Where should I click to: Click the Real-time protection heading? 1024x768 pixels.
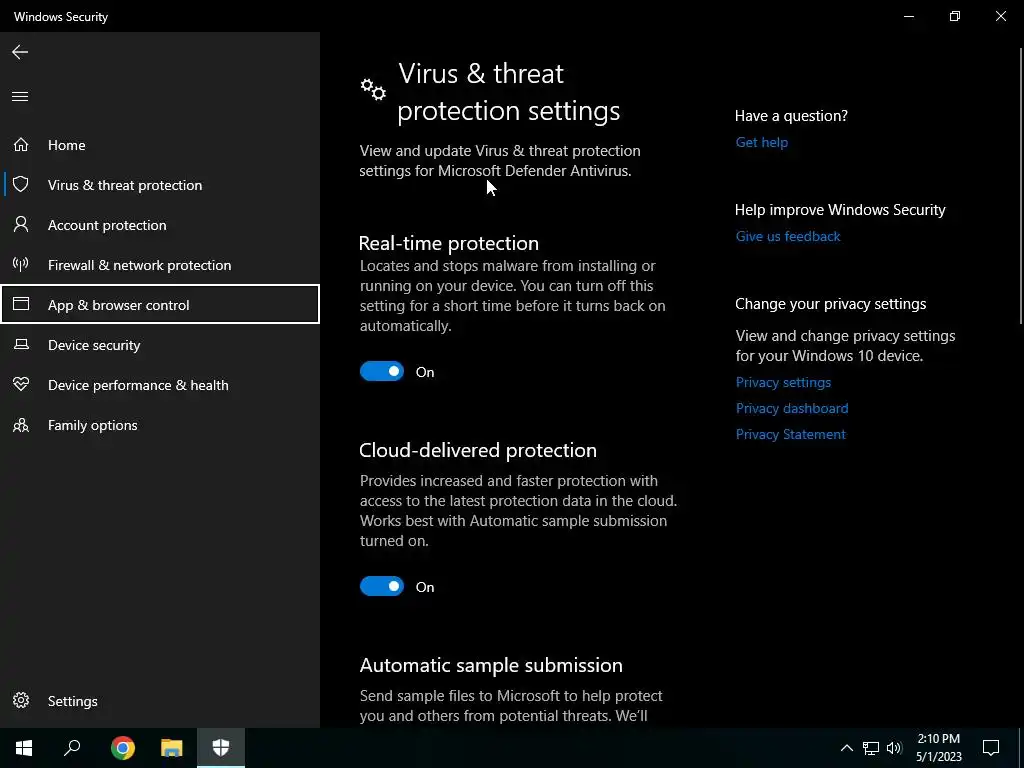[449, 243]
